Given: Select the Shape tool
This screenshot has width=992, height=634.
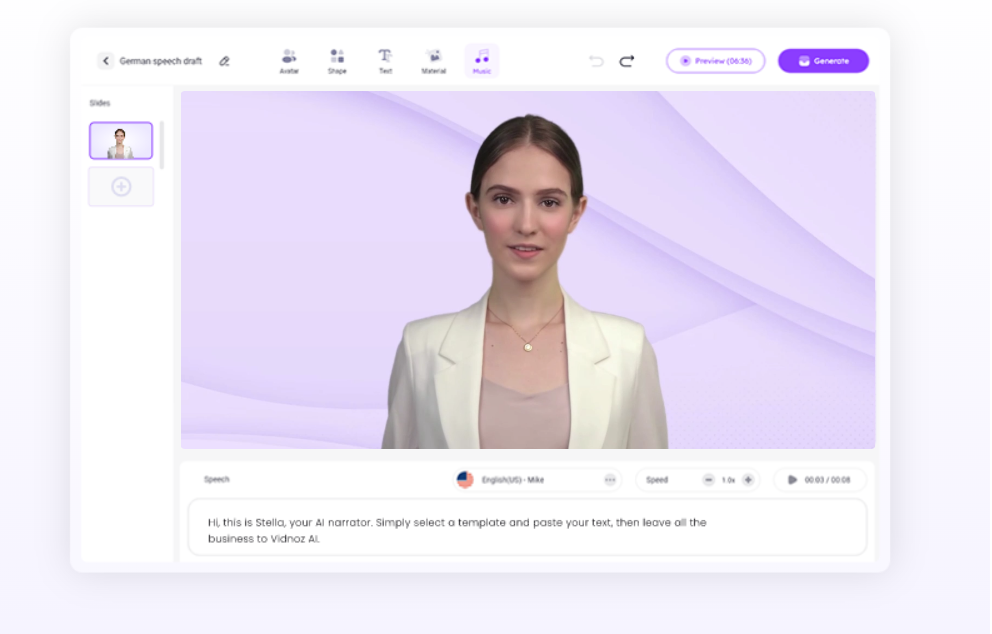Looking at the screenshot, I should pos(337,61).
